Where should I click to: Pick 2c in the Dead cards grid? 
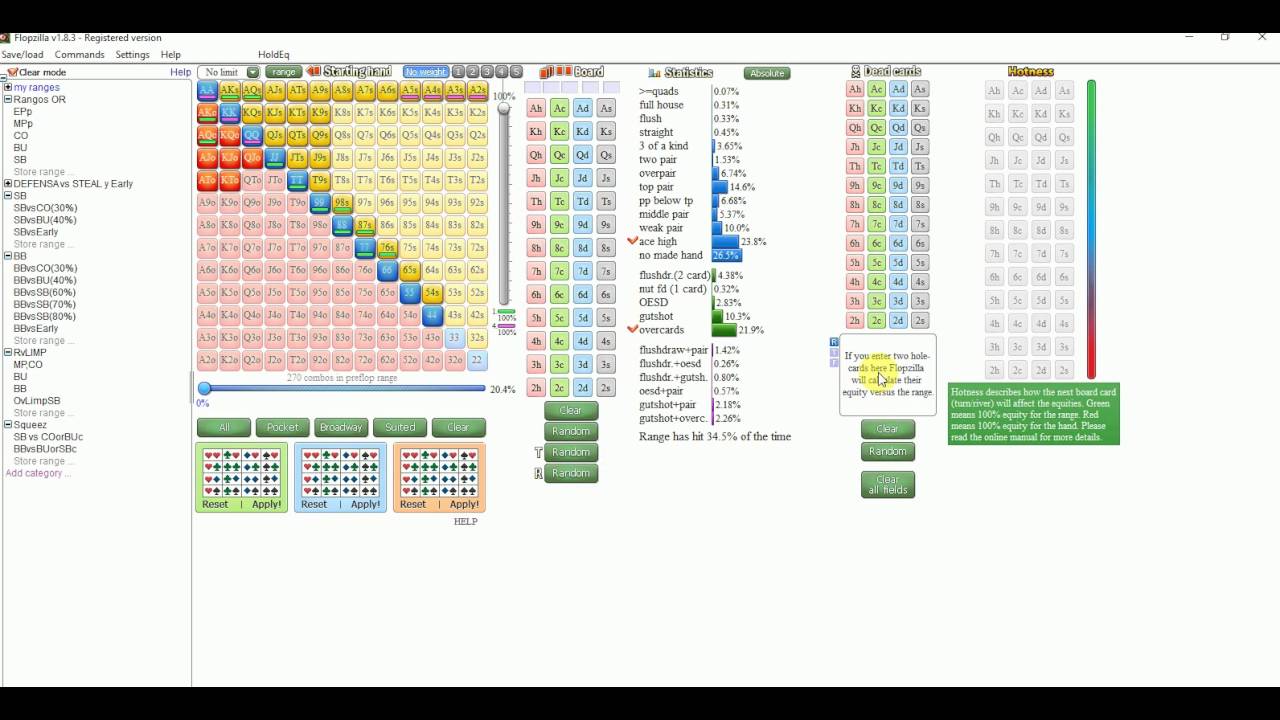(x=876, y=321)
